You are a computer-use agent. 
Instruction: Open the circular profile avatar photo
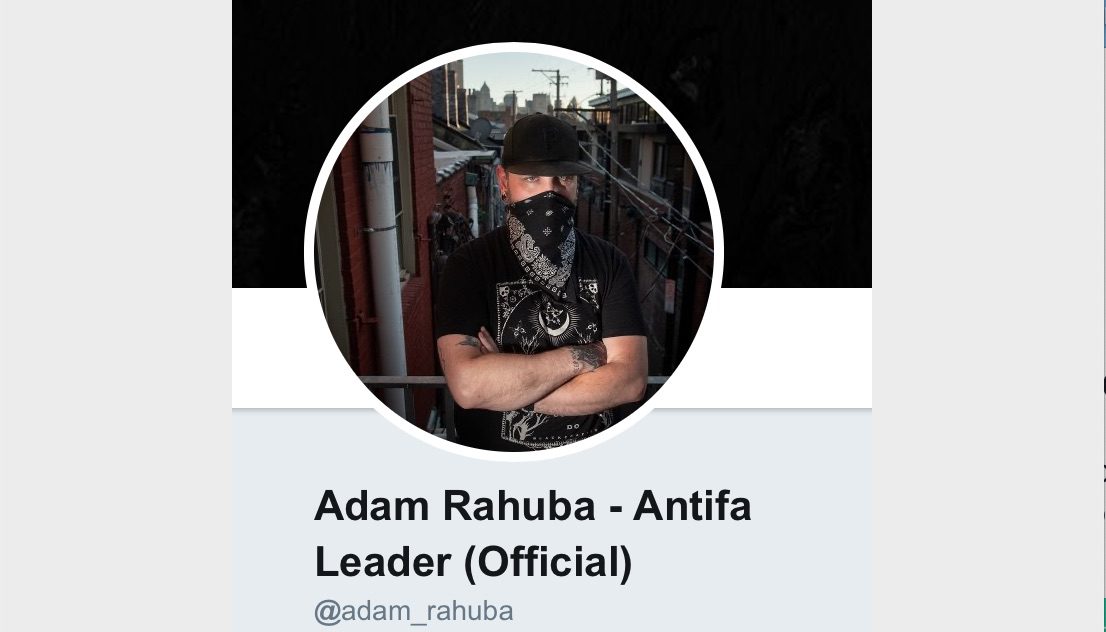[514, 251]
